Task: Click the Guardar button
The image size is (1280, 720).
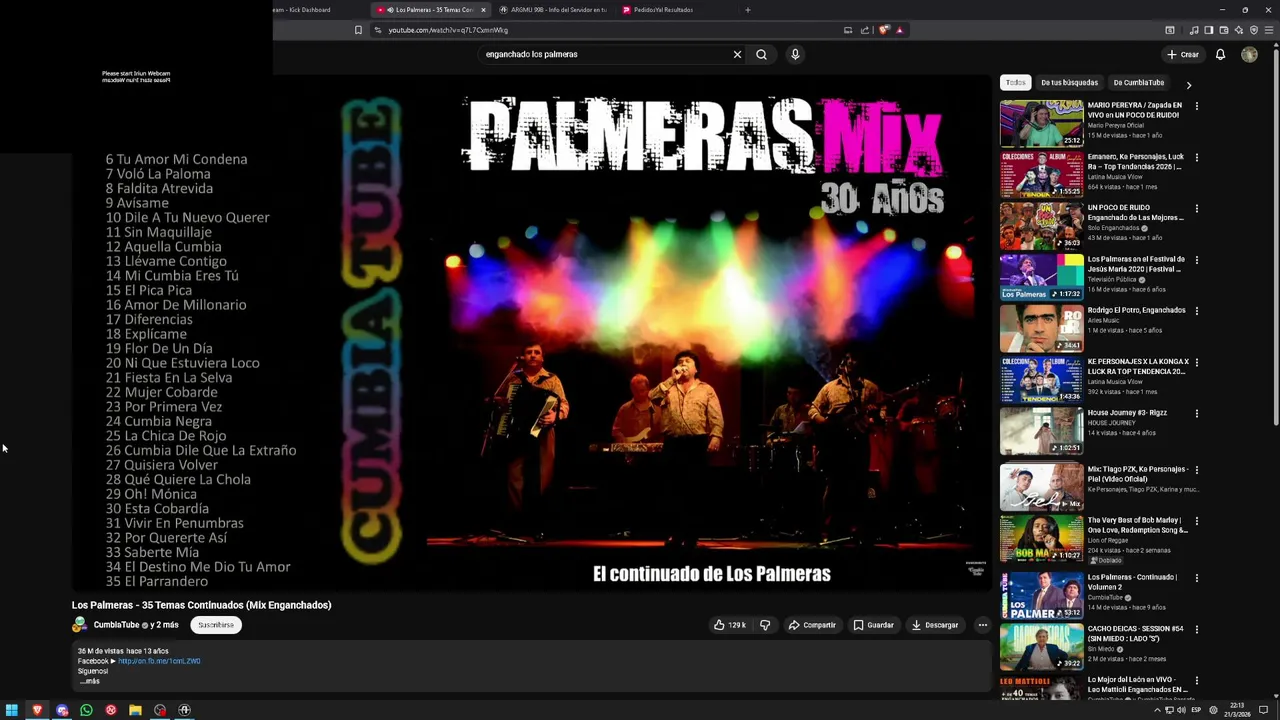Action: pyautogui.click(x=873, y=625)
